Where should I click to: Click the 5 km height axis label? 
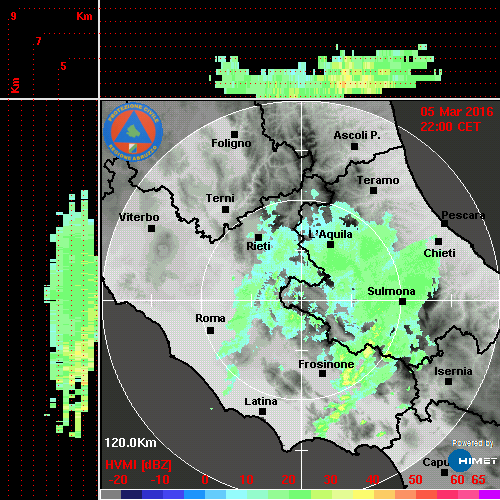(63, 66)
